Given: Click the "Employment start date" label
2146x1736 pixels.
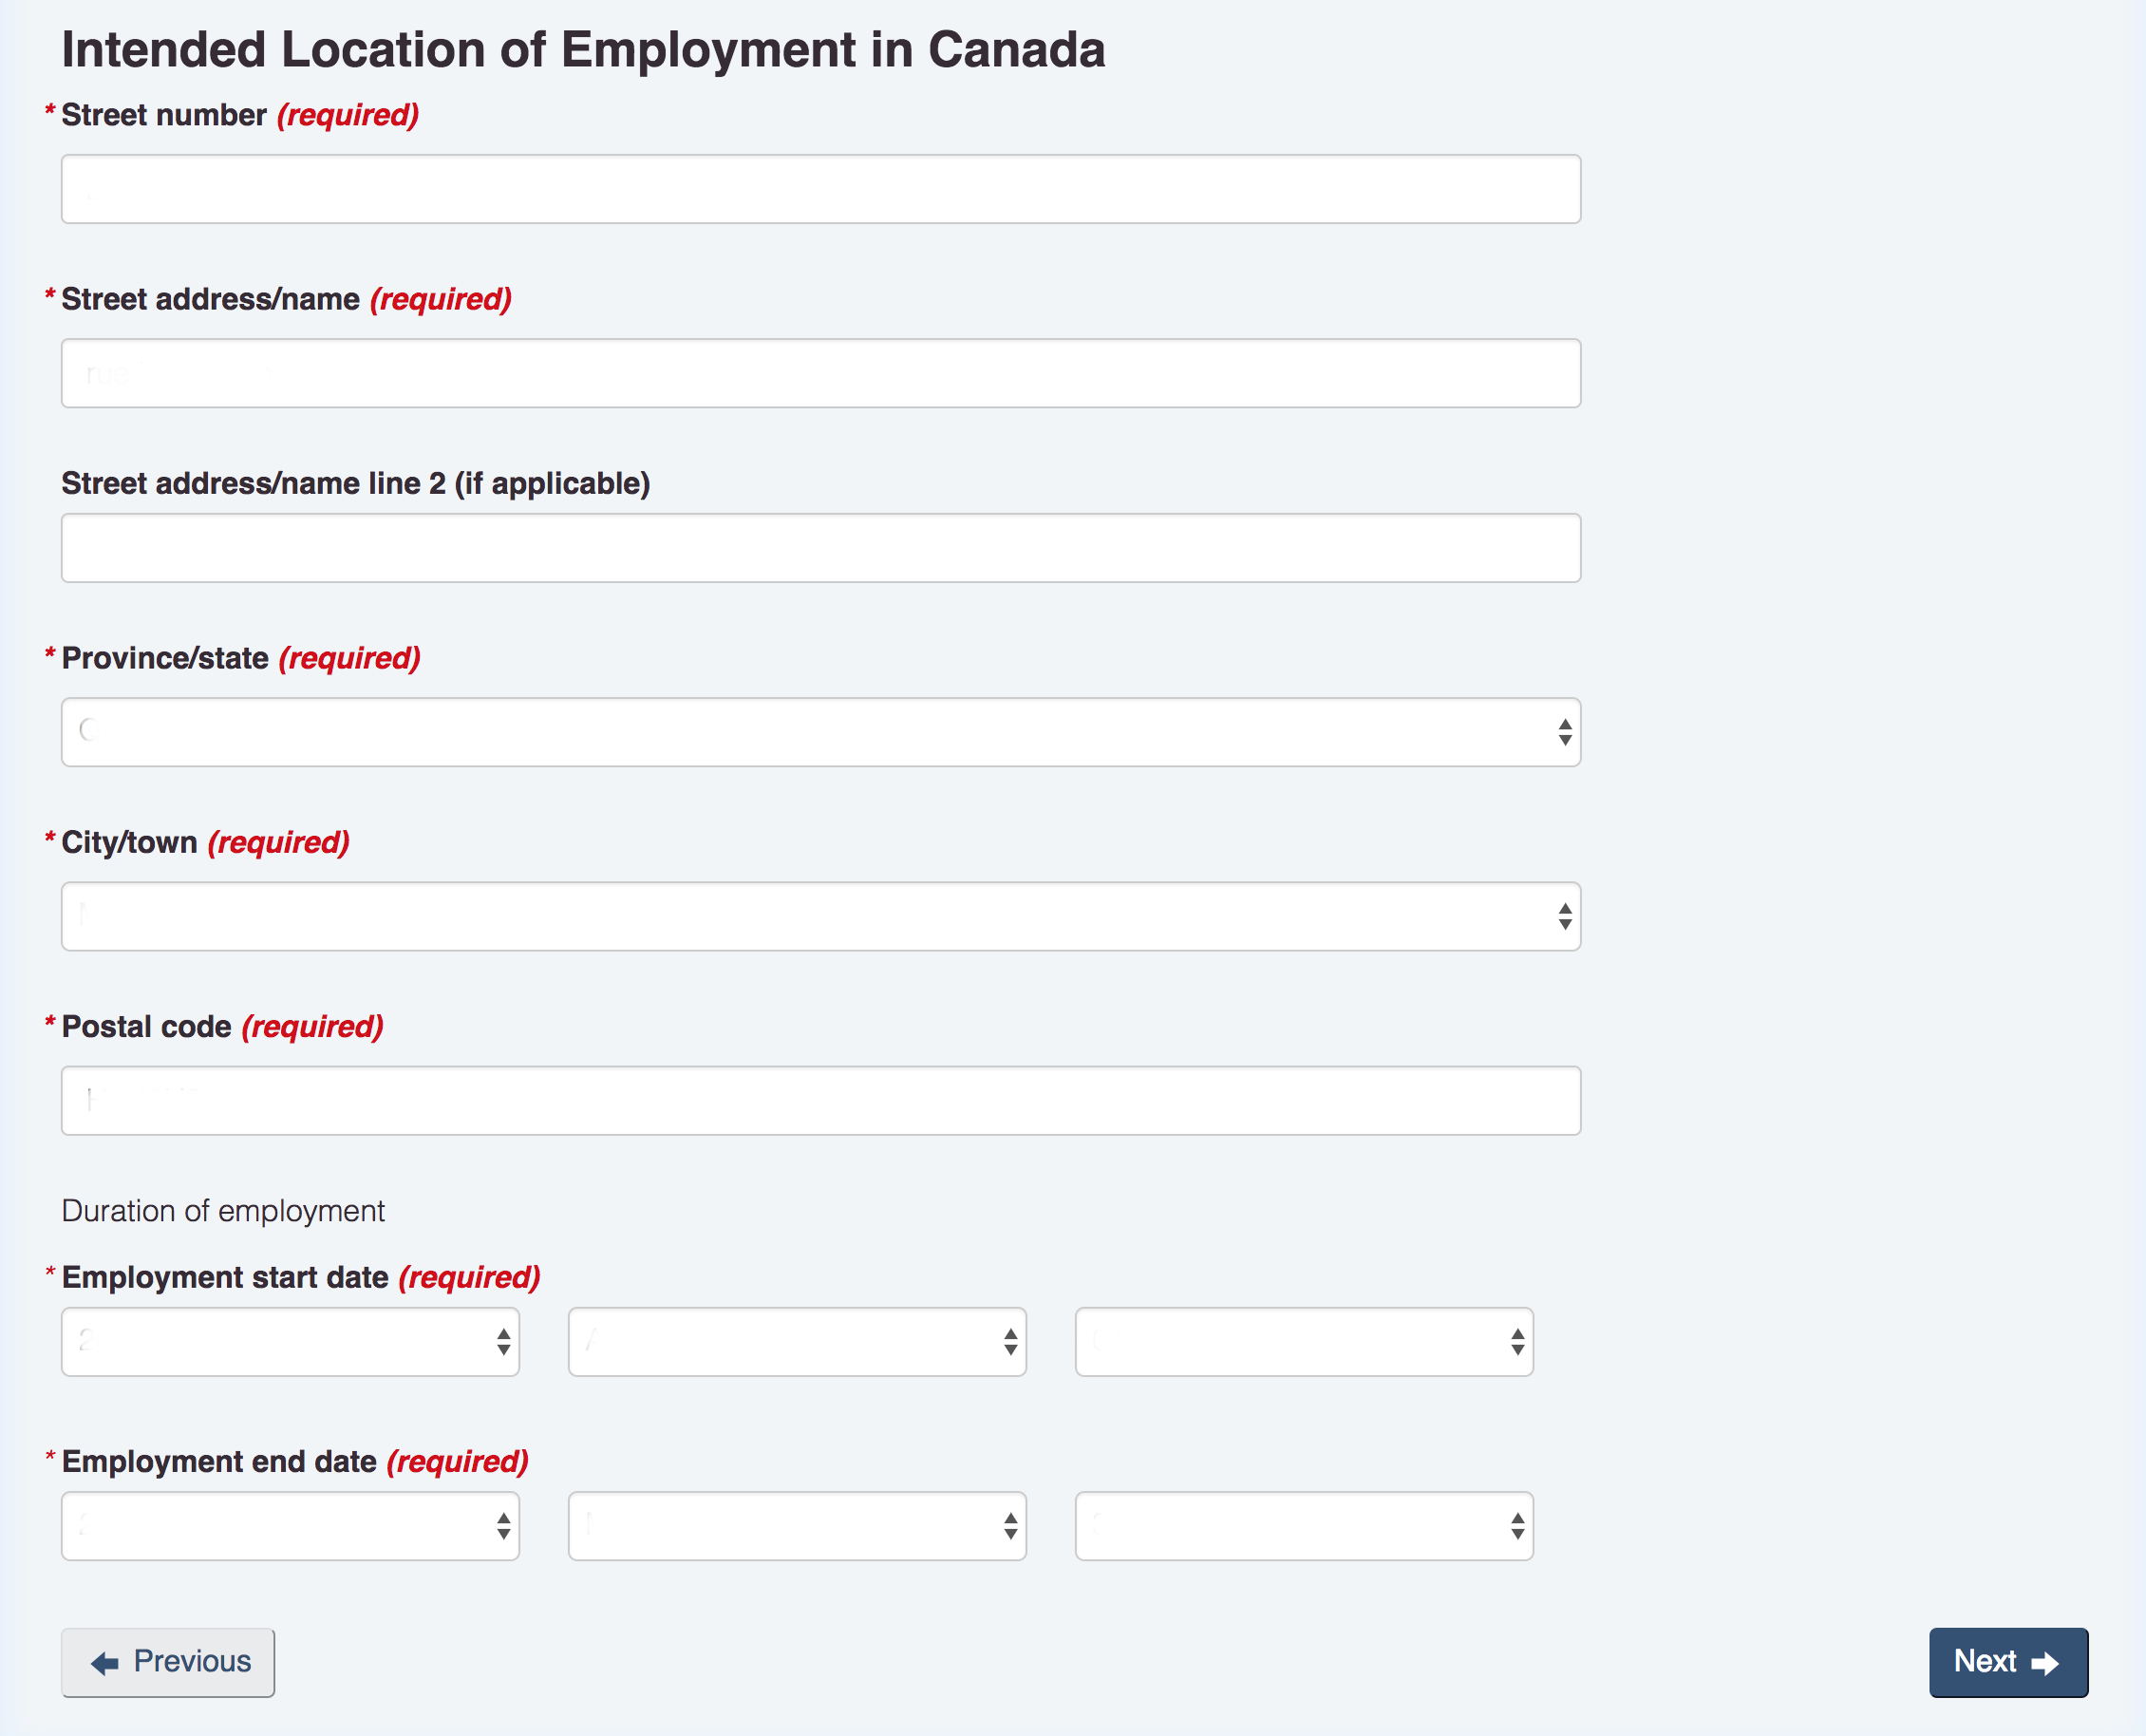Looking at the screenshot, I should click(225, 1277).
